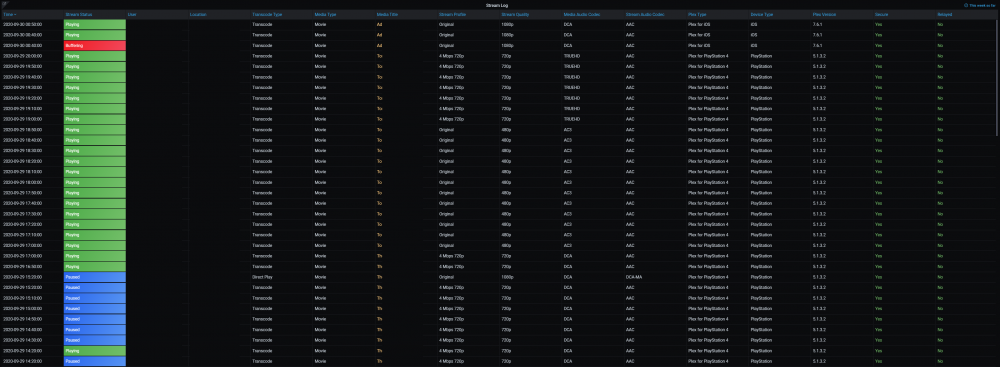1000x367 pixels.
Task: Click the vertical scrollbar of the table
Action: 997,77
